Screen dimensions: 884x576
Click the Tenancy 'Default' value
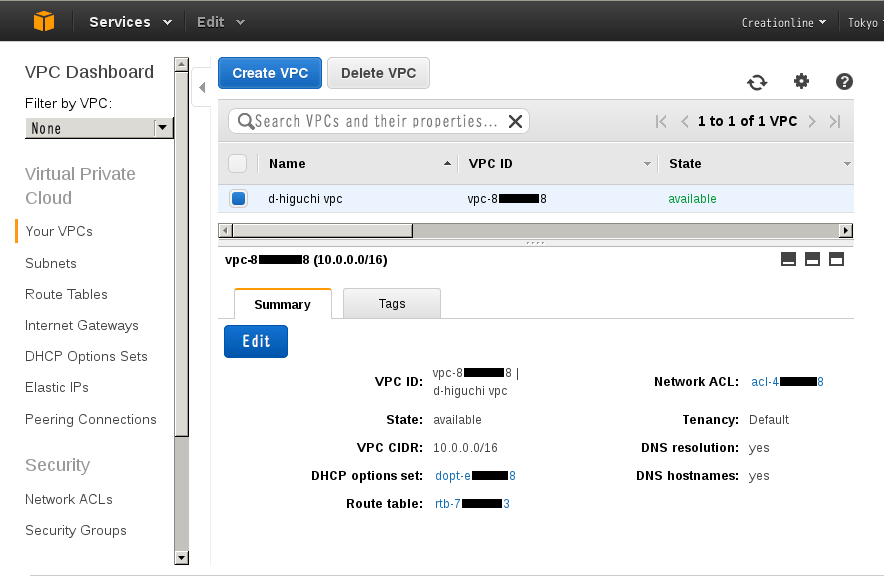click(768, 419)
